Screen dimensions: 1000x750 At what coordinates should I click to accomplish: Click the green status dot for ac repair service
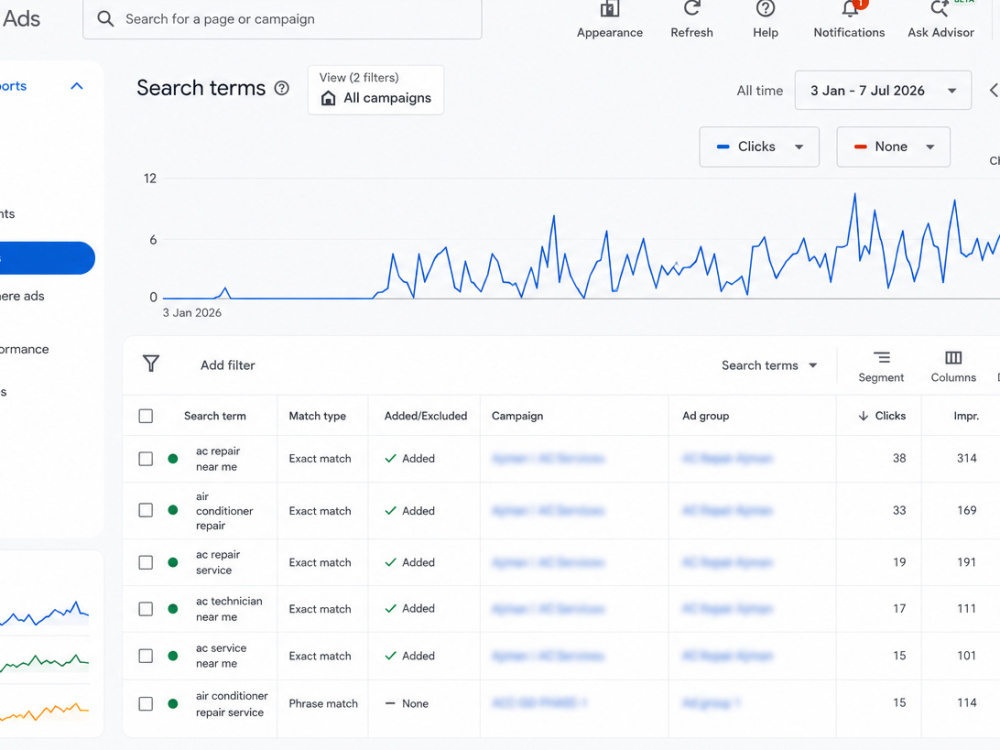pyautogui.click(x=173, y=562)
